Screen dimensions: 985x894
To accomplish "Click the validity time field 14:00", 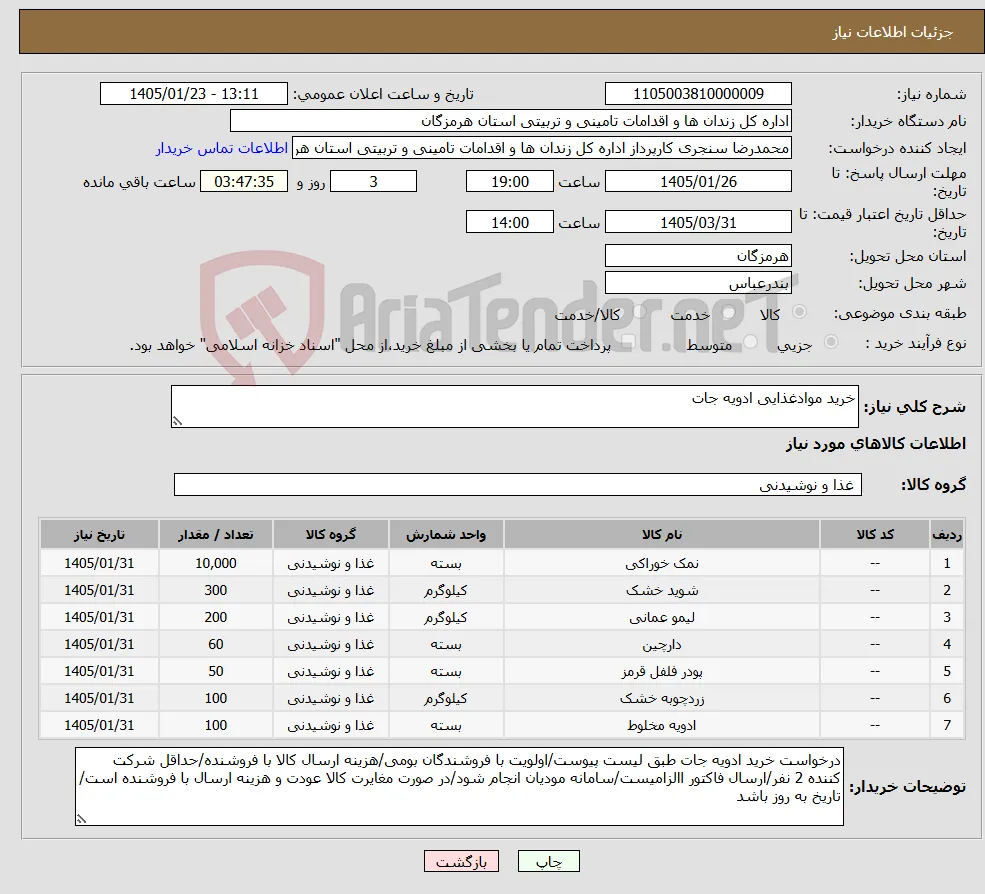I will point(509,222).
